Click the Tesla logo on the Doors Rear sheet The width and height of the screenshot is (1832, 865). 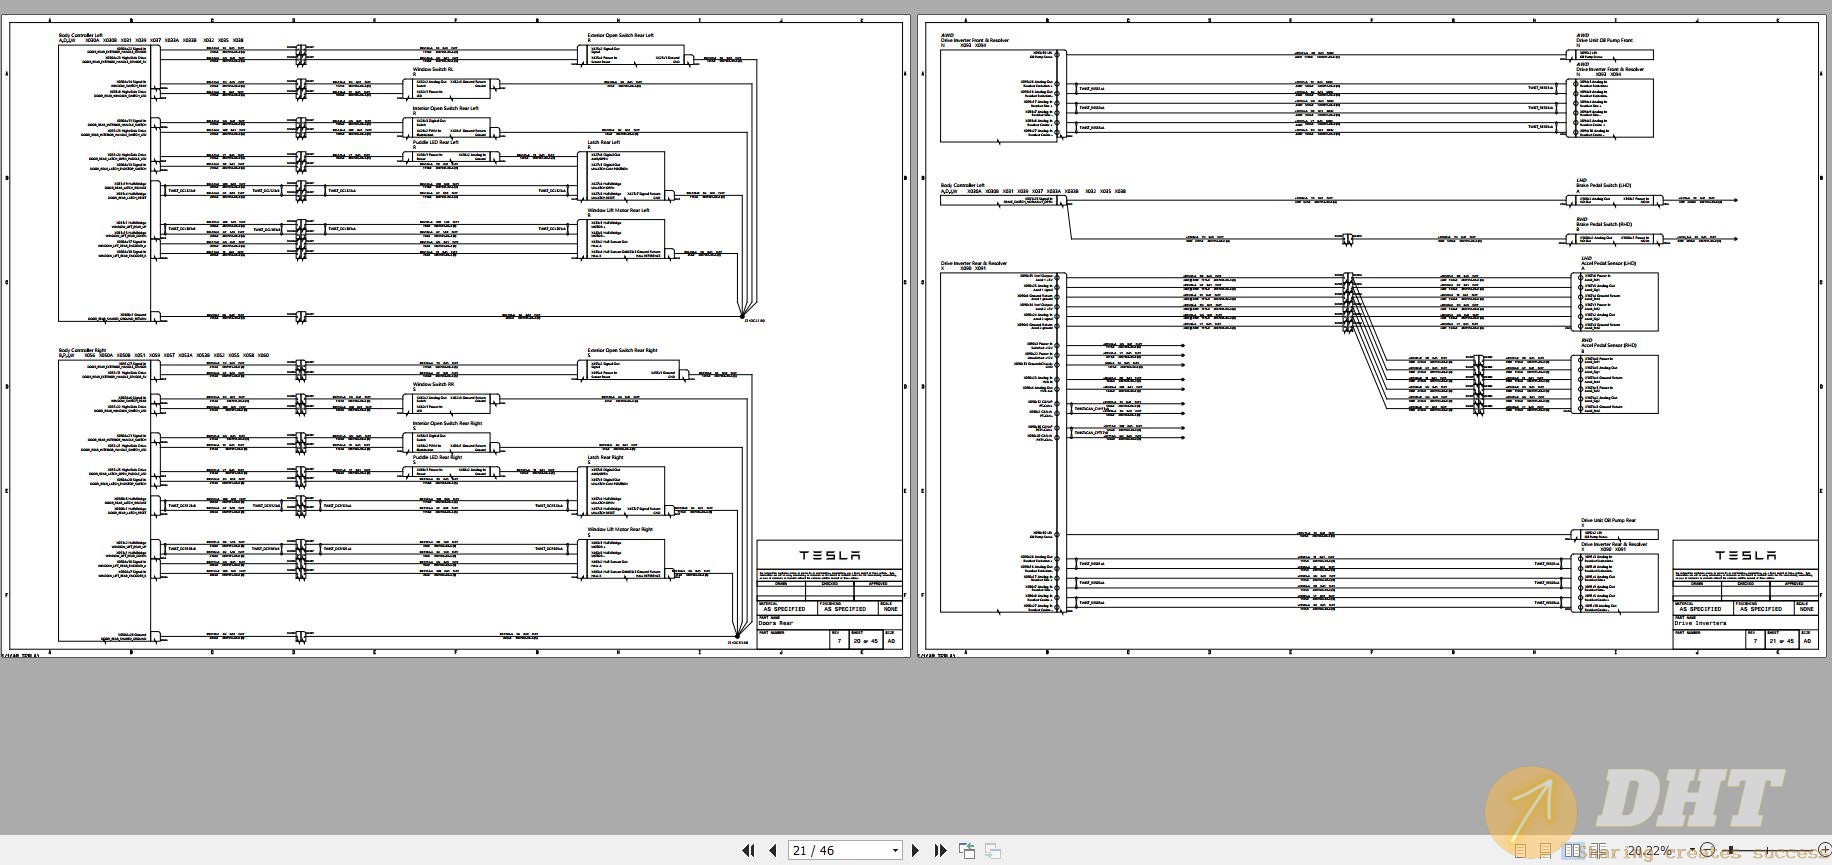[829, 555]
